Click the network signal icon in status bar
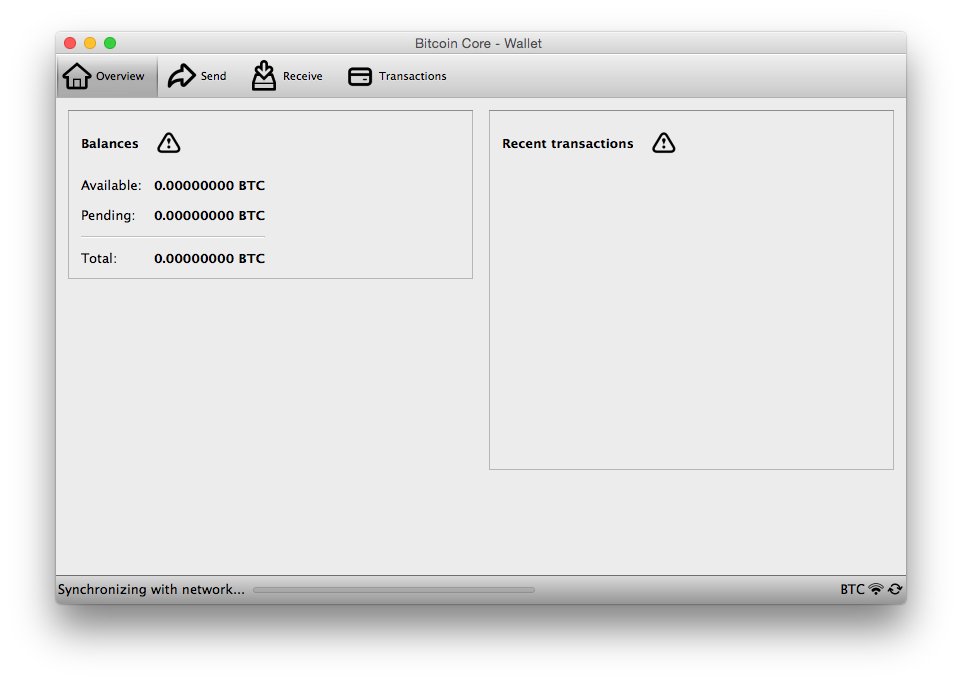962x684 pixels. pyautogui.click(x=876, y=589)
